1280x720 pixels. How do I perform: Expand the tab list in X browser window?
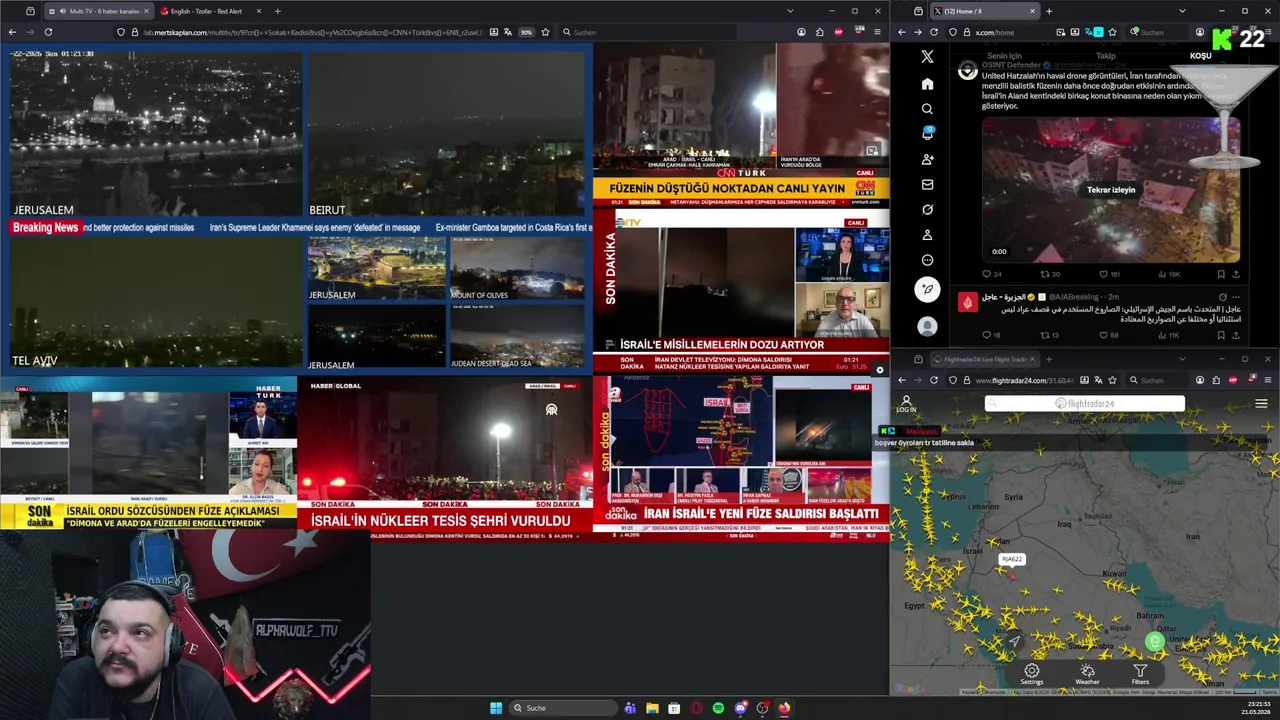coord(1182,11)
